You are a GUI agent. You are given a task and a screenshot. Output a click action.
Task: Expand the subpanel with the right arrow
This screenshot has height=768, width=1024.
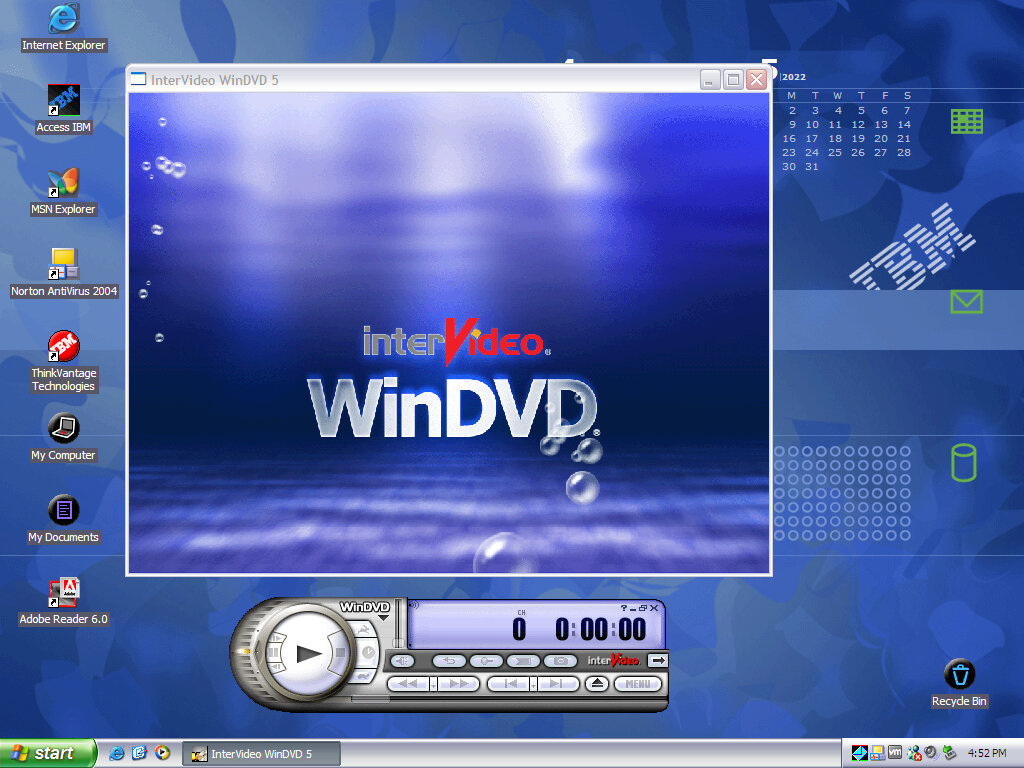click(x=657, y=660)
